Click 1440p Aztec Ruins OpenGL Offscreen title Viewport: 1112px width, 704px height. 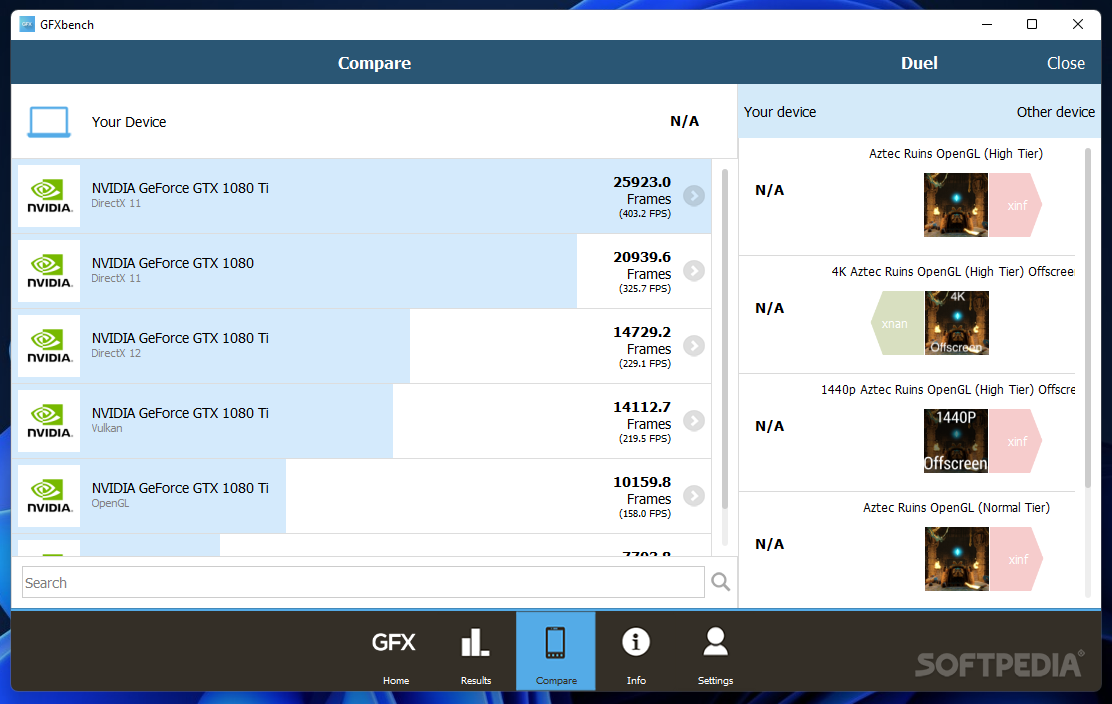pos(947,390)
